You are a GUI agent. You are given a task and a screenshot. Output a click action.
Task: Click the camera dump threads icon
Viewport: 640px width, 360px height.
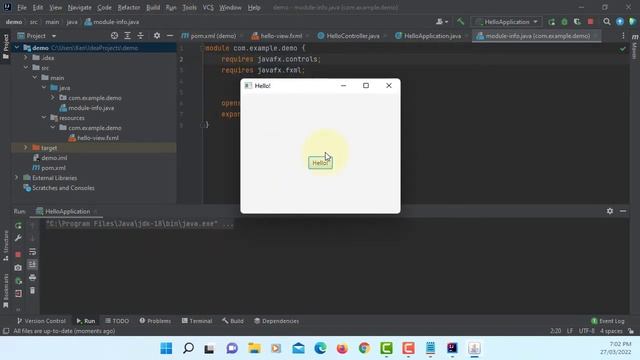[18, 268]
